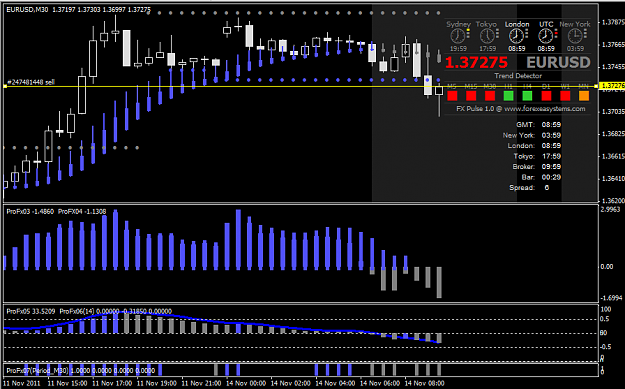Click the New York analog clock icon
This screenshot has height=389, width=625.
click(x=575, y=37)
